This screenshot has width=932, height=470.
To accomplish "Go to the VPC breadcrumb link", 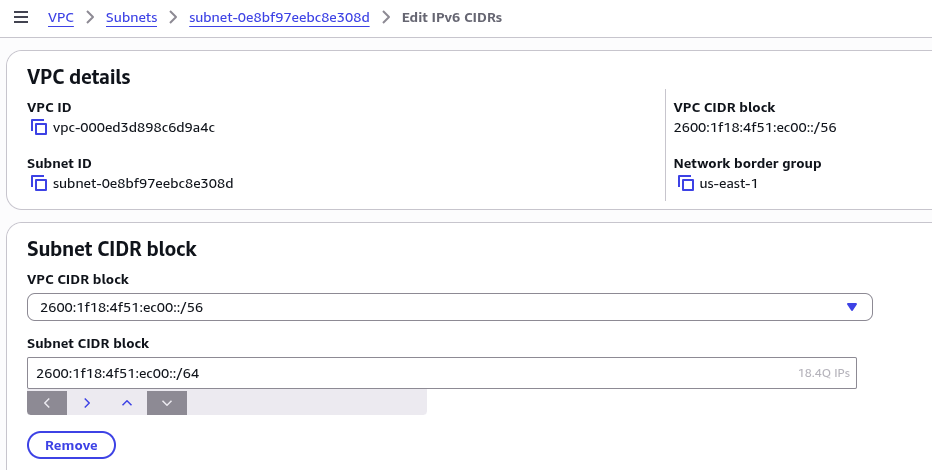I will 61,17.
